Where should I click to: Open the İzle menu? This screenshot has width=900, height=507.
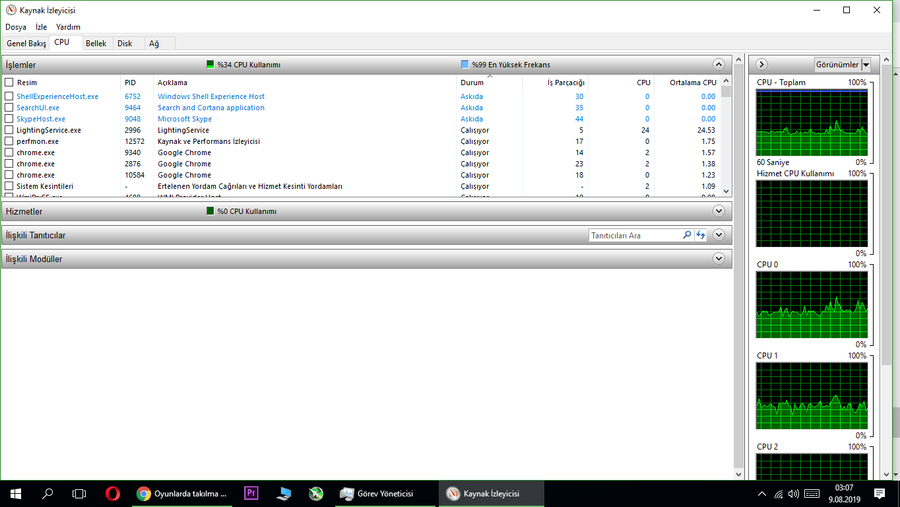click(x=41, y=27)
